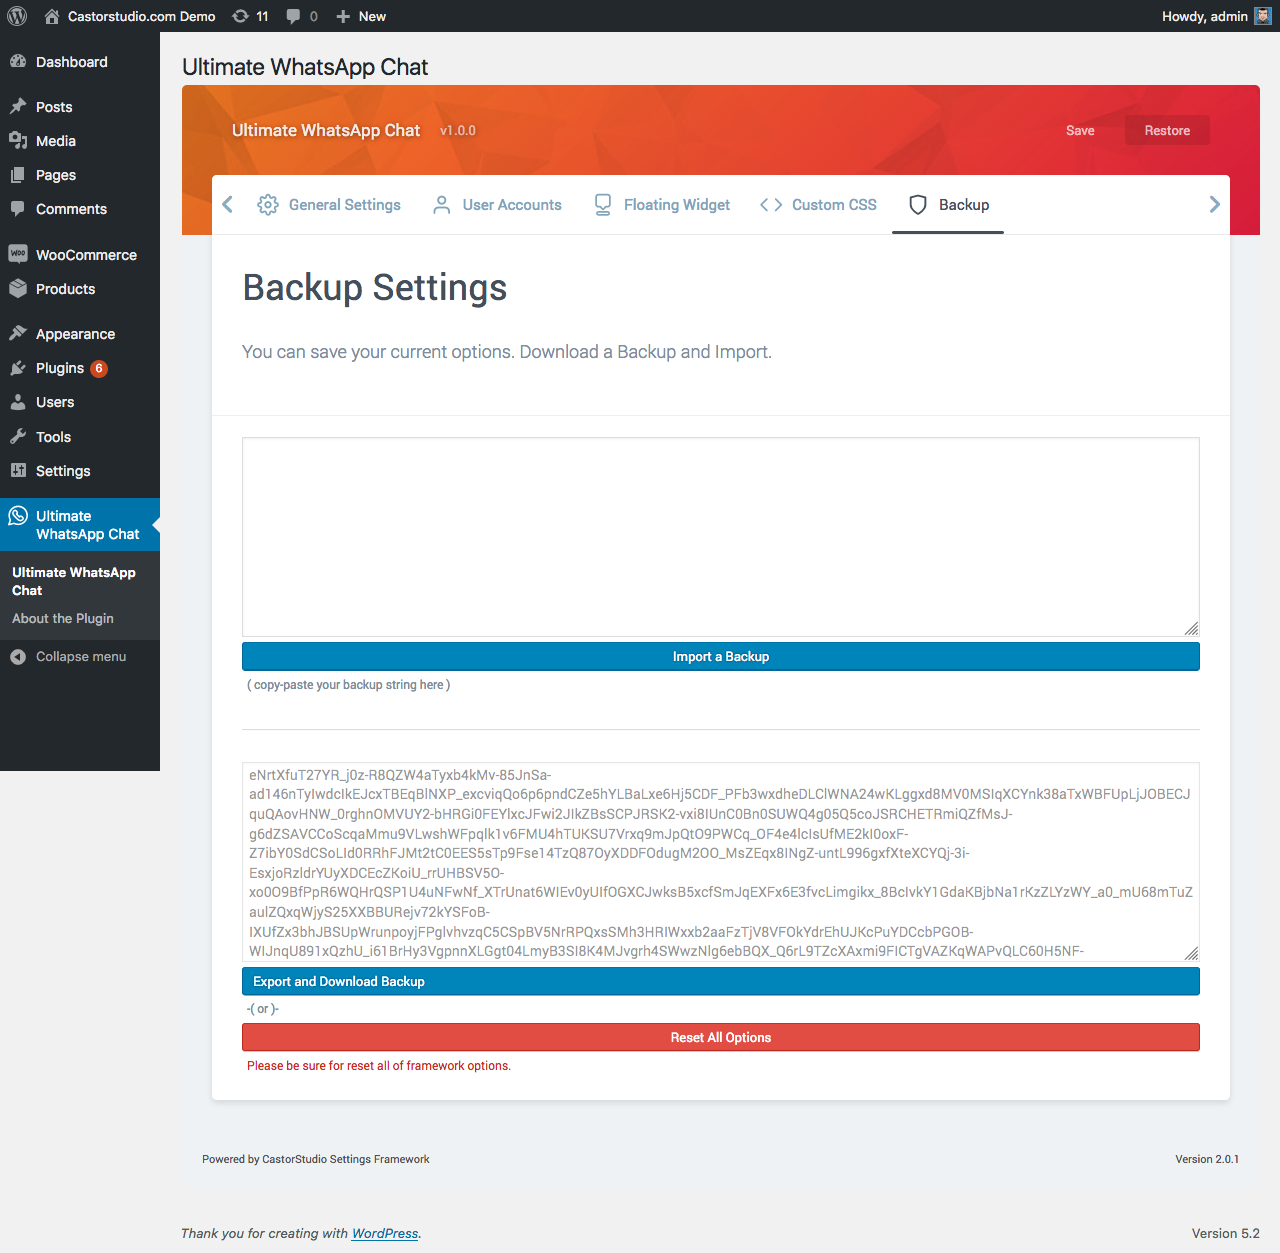Click inside the exported backup string textarea

coord(721,863)
